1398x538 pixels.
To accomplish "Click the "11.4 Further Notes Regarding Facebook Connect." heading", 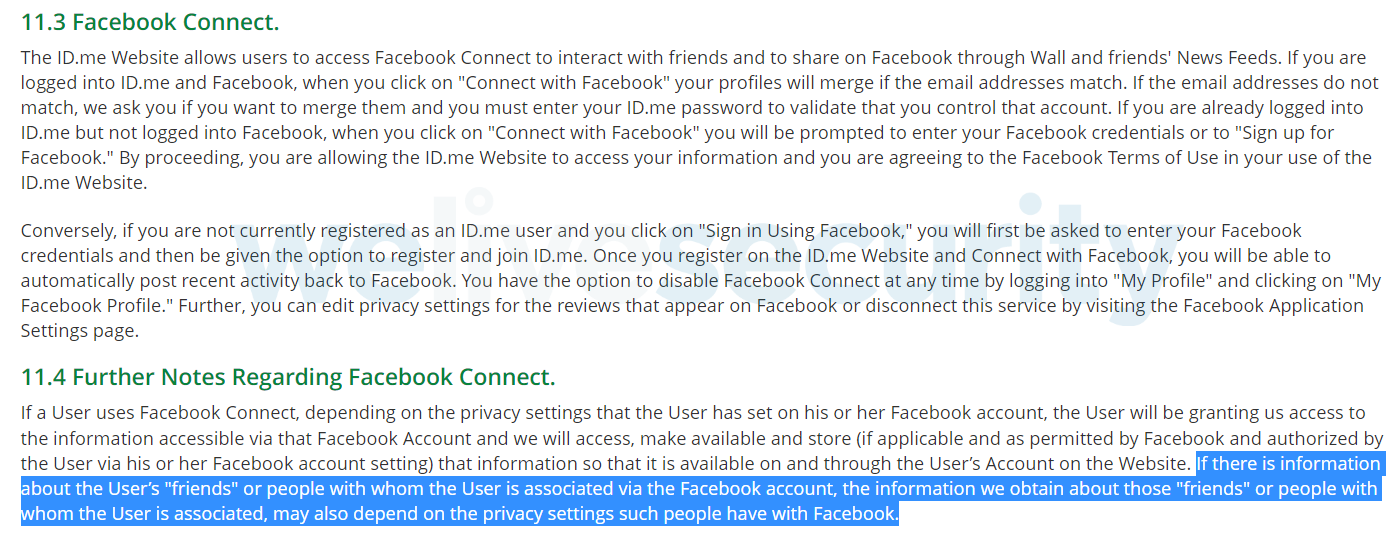I will coord(288,377).
